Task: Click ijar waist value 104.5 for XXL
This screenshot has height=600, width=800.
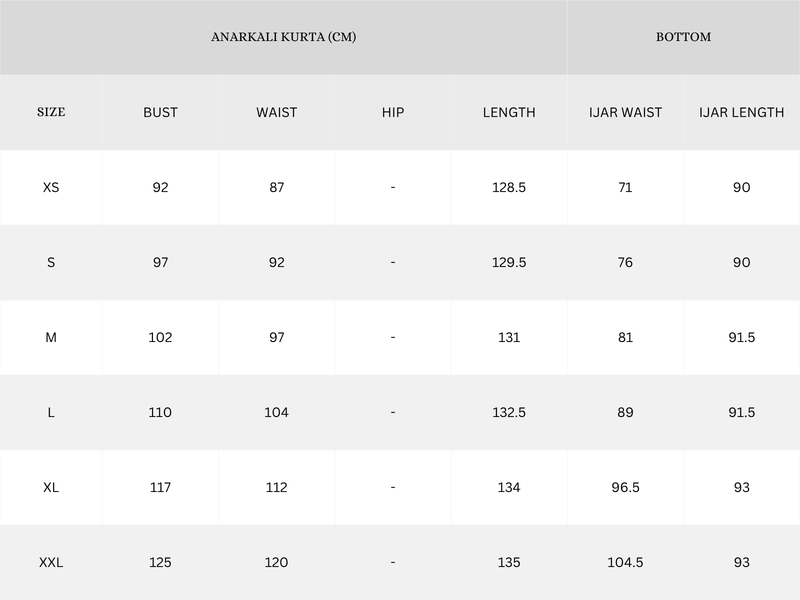Action: pos(625,563)
